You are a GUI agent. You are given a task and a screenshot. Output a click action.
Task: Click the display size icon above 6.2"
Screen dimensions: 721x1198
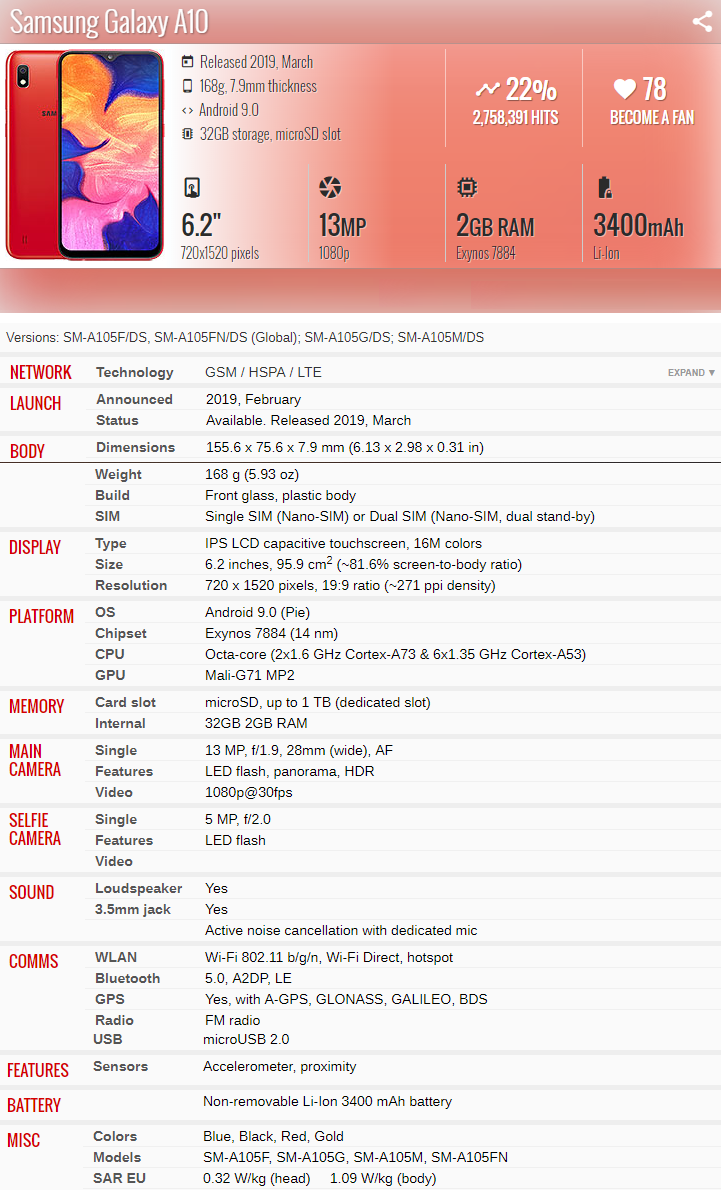pos(192,187)
